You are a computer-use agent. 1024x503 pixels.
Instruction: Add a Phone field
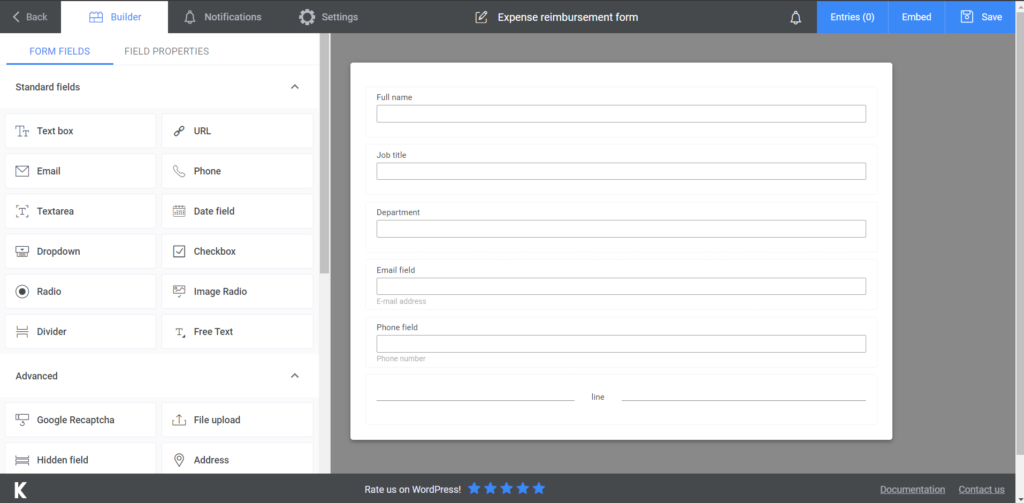tap(237, 171)
